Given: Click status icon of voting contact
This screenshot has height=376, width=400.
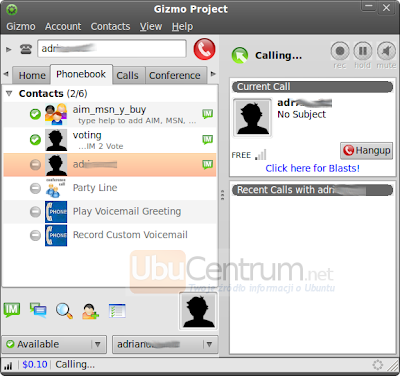Looking at the screenshot, I should coord(35,139).
